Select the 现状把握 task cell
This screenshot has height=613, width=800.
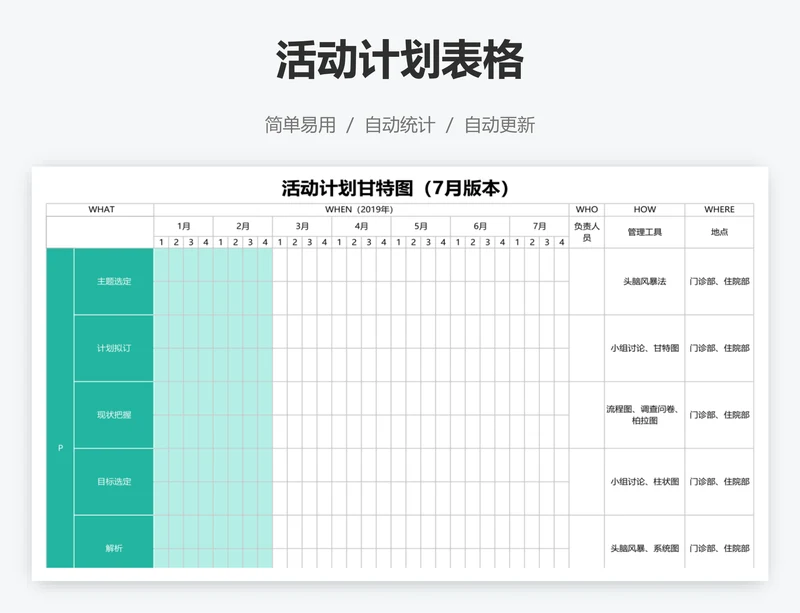pos(114,415)
